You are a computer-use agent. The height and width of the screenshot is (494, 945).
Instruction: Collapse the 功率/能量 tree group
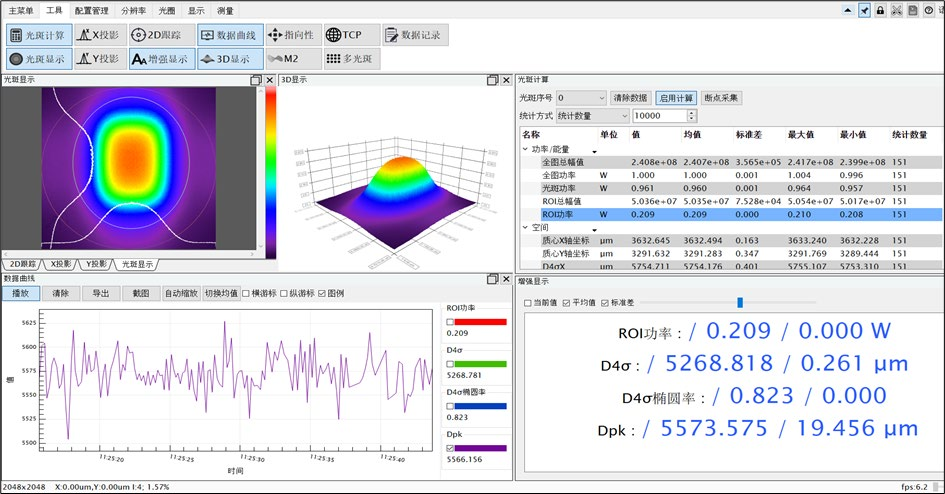coord(526,149)
